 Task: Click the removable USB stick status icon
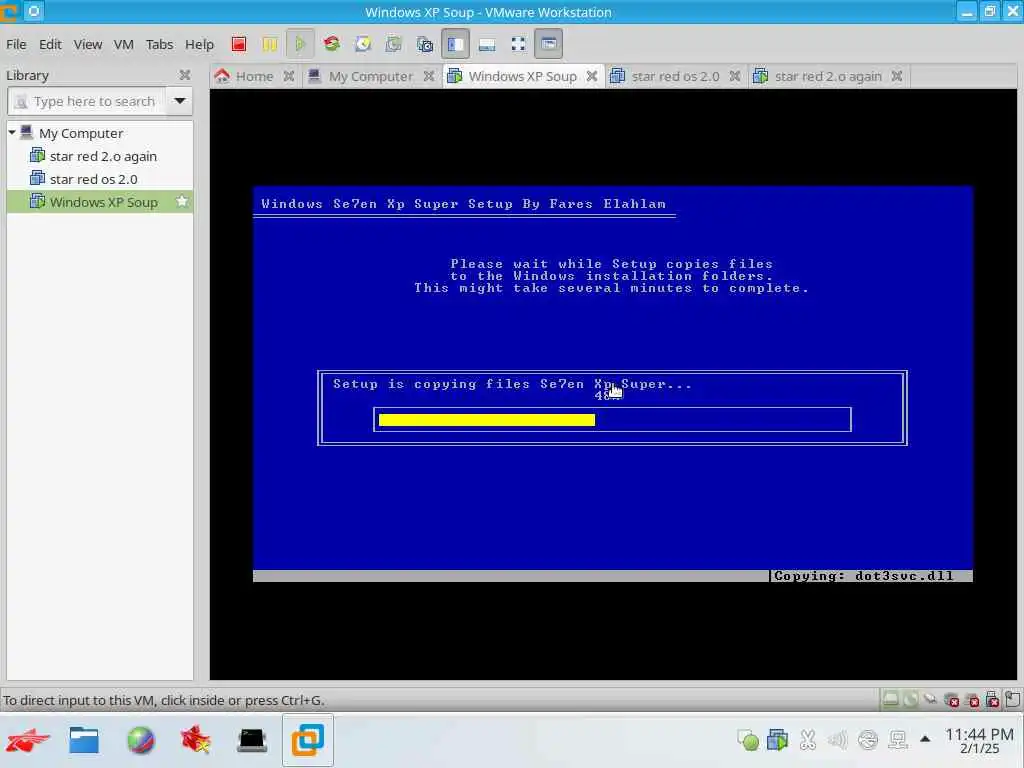tap(992, 700)
